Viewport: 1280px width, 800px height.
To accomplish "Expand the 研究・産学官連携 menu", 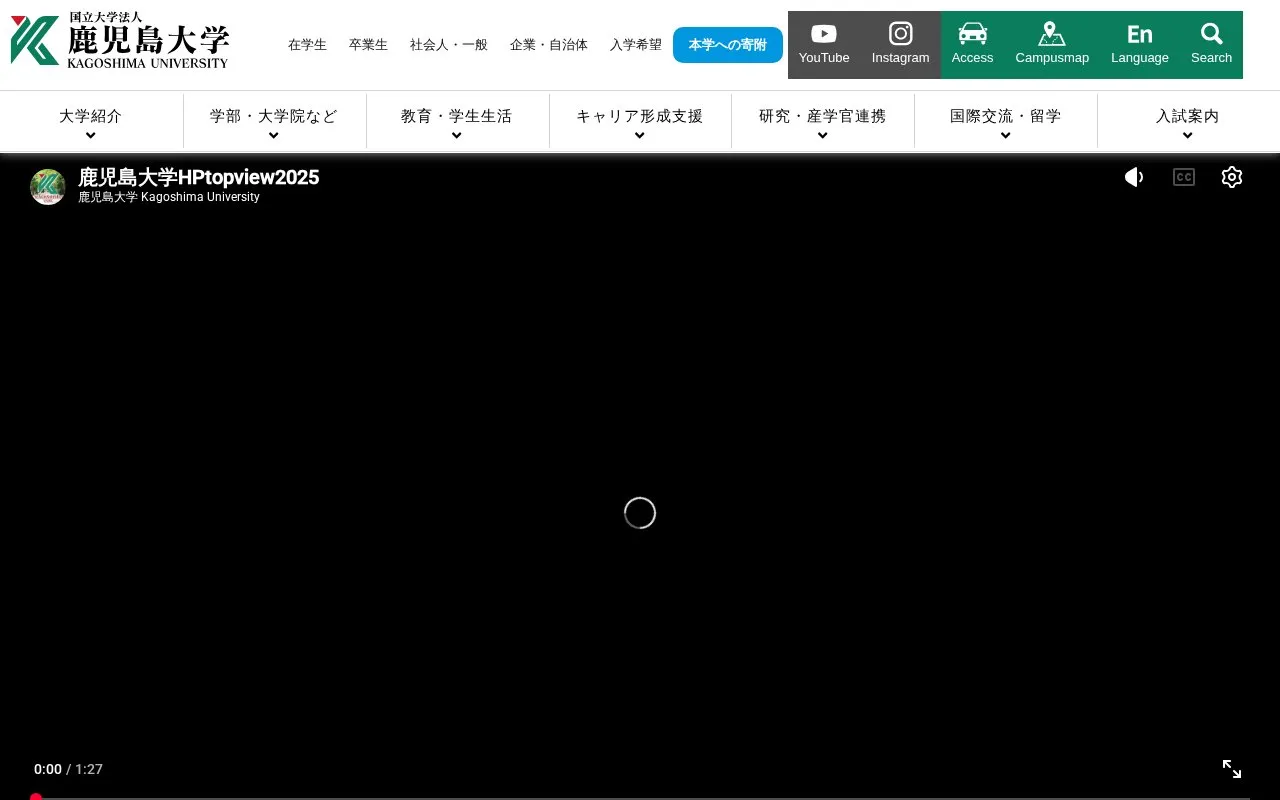I will click(x=823, y=122).
